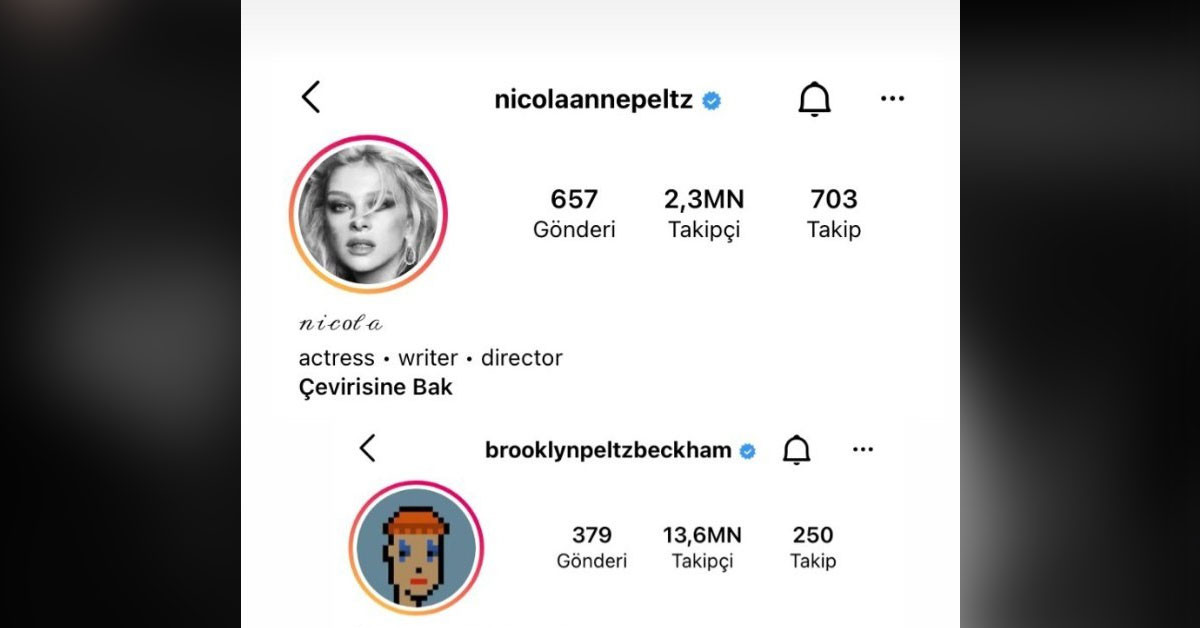This screenshot has width=1200, height=628.
Task: View Nicola's 657 Gönderi posts
Action: [574, 214]
